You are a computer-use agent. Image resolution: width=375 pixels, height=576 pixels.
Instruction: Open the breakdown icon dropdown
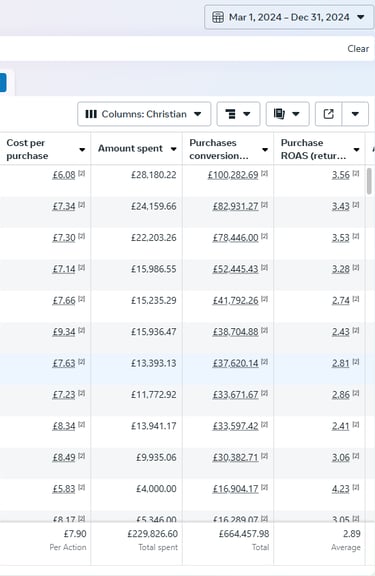tap(238, 114)
